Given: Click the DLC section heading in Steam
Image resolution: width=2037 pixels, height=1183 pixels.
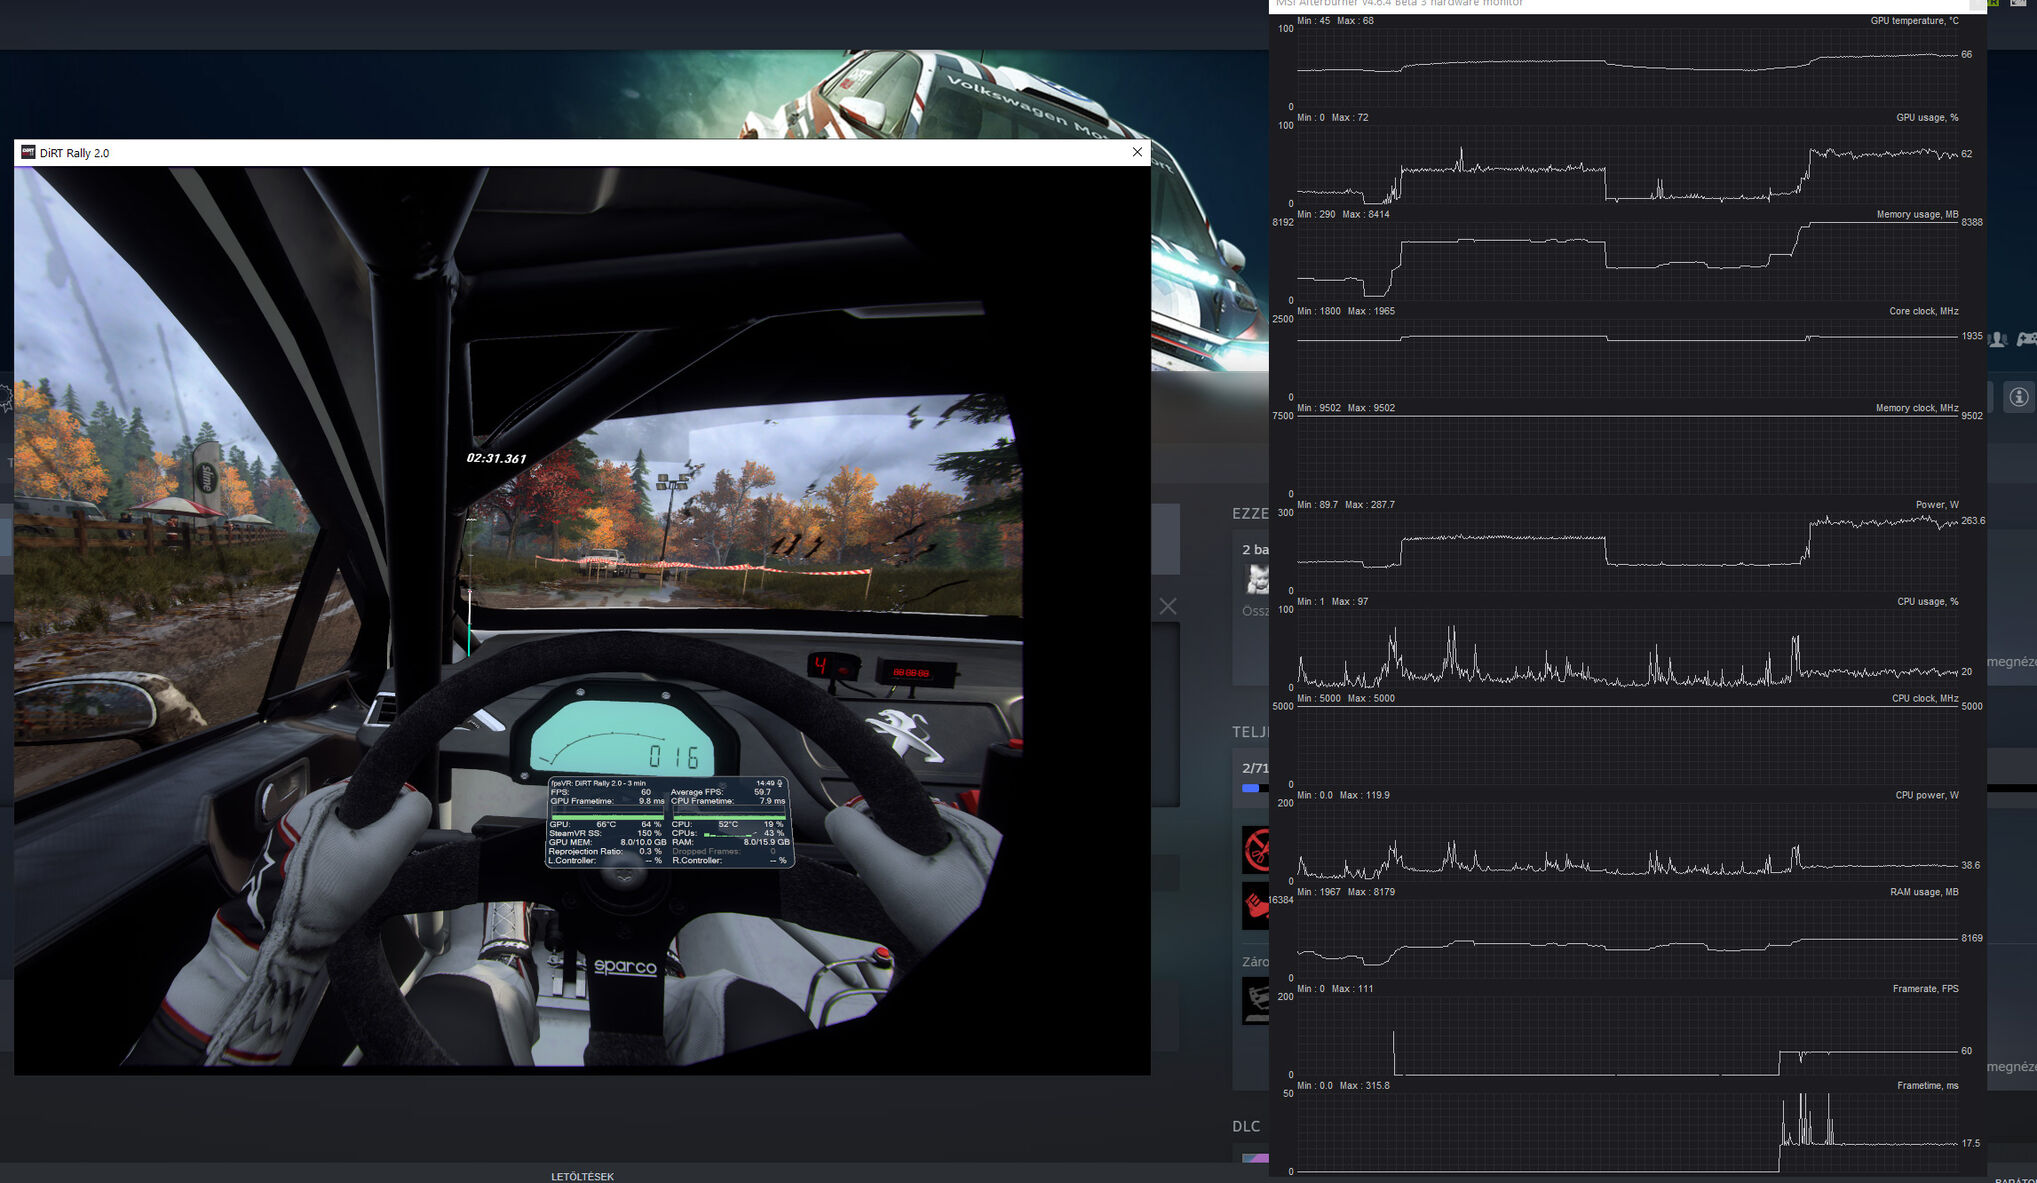Looking at the screenshot, I should pyautogui.click(x=1246, y=1126).
